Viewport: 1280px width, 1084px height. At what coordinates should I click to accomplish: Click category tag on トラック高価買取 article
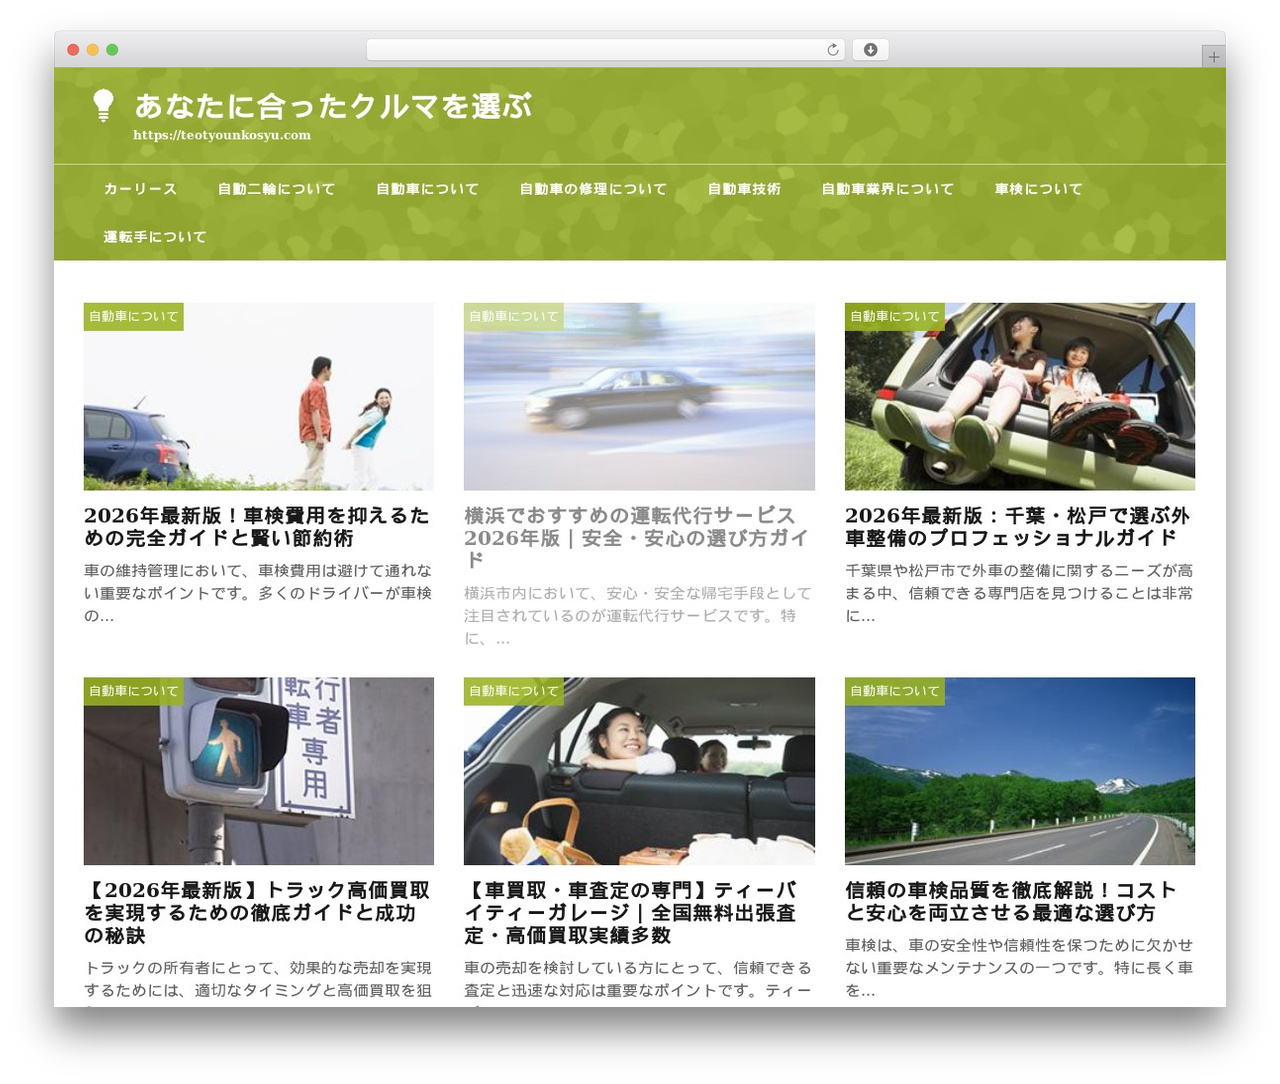pyautogui.click(x=134, y=691)
